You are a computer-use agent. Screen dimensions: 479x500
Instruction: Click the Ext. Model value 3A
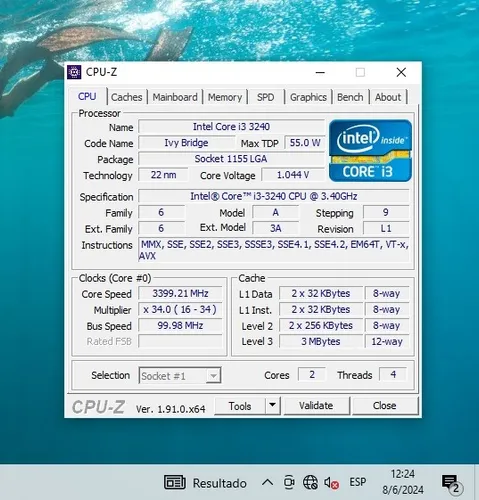pos(276,228)
